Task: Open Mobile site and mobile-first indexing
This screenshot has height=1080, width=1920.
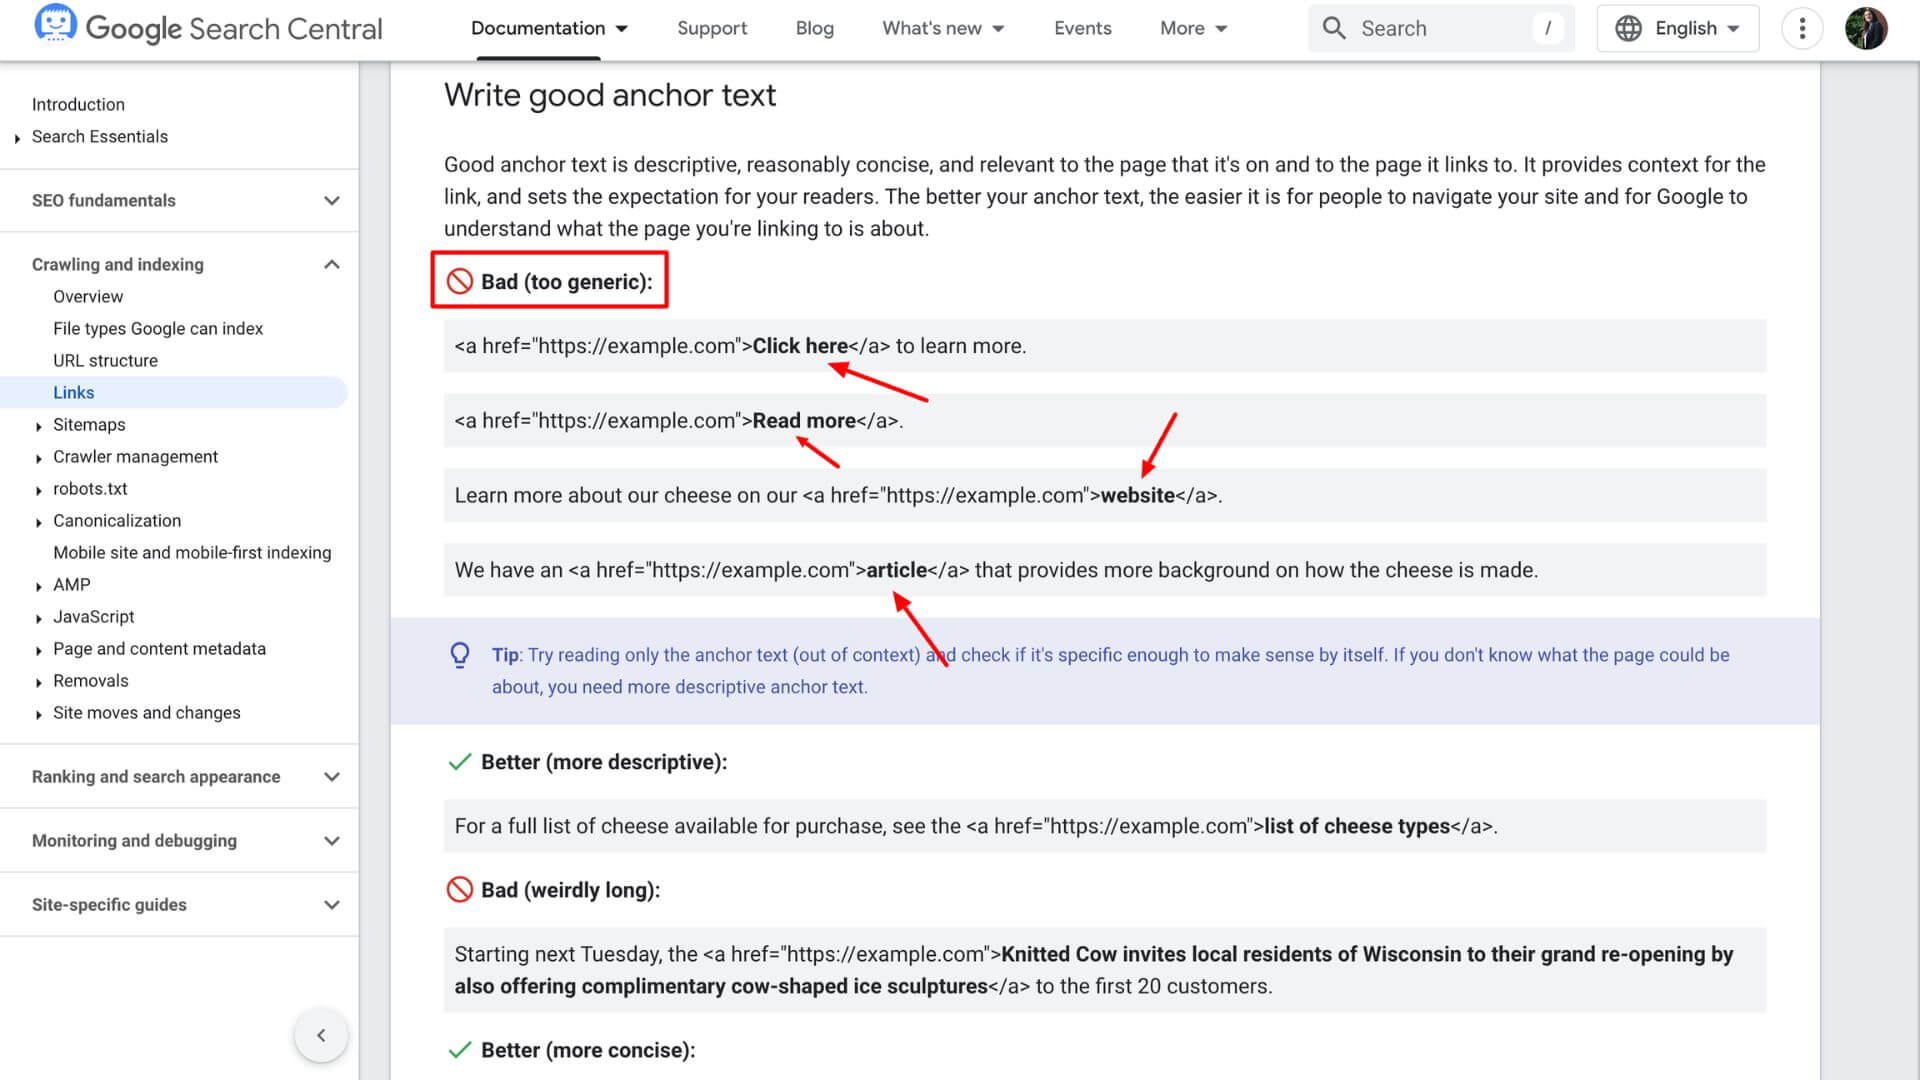Action: pos(192,552)
